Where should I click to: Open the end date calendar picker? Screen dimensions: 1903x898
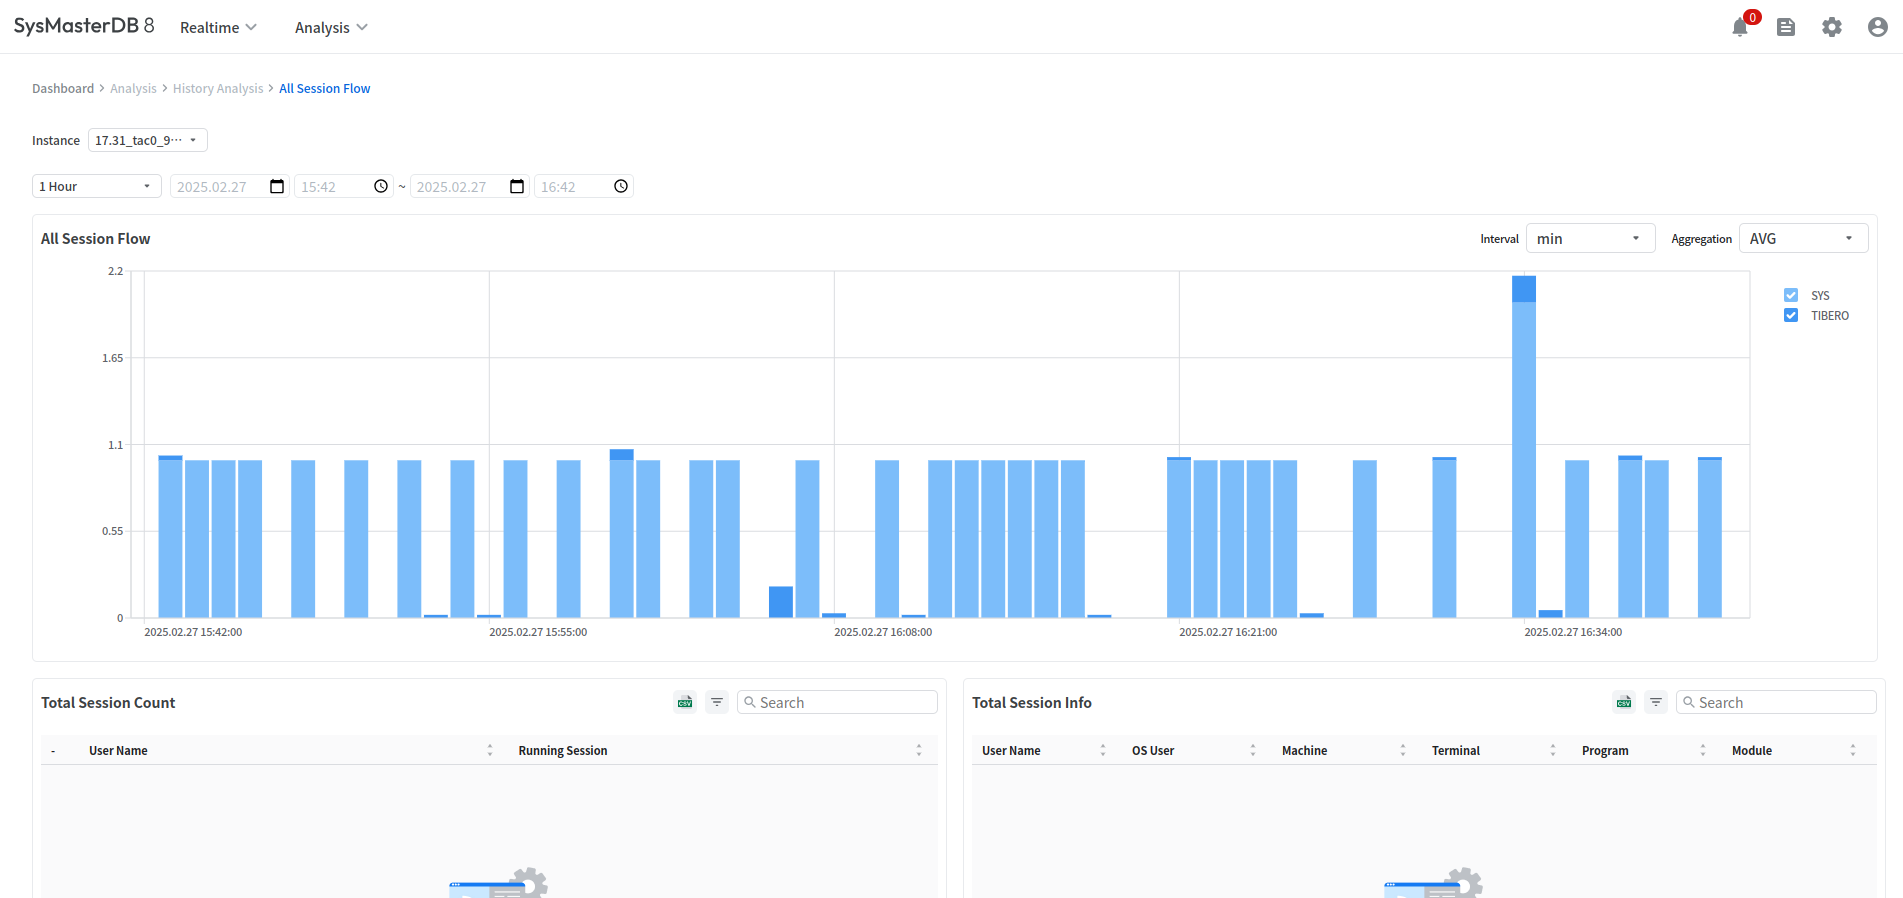point(517,186)
